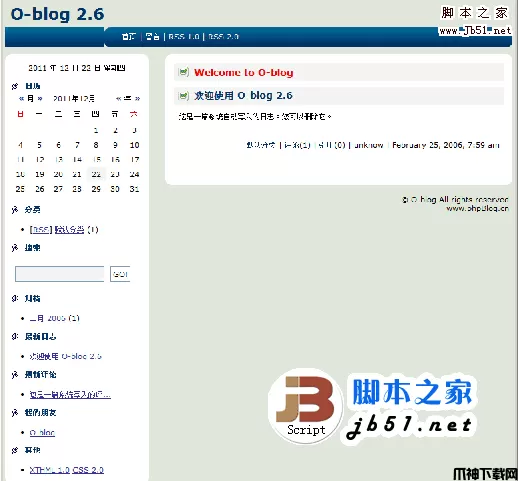The height and width of the screenshot is (481, 518).
Task: Click the pin icon next to 最新评论 heading
Action: pyautogui.click(x=15, y=375)
